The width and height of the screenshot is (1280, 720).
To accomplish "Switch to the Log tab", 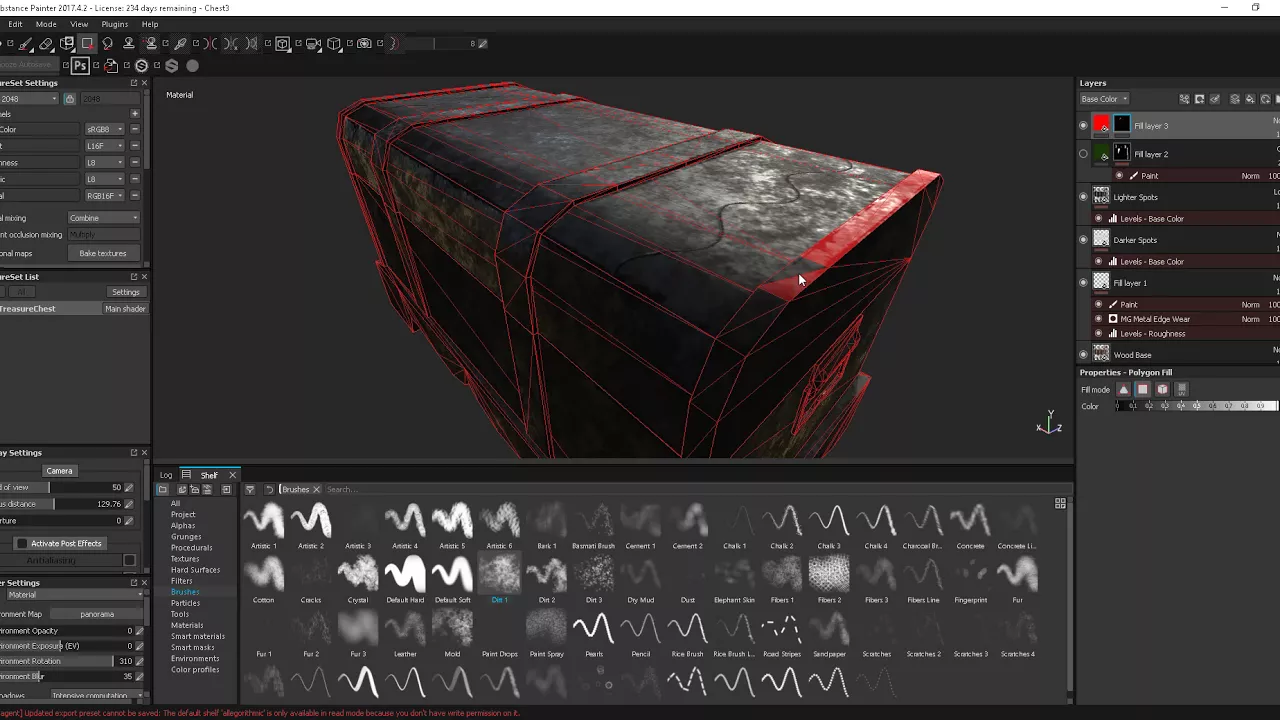I will pyautogui.click(x=166, y=475).
